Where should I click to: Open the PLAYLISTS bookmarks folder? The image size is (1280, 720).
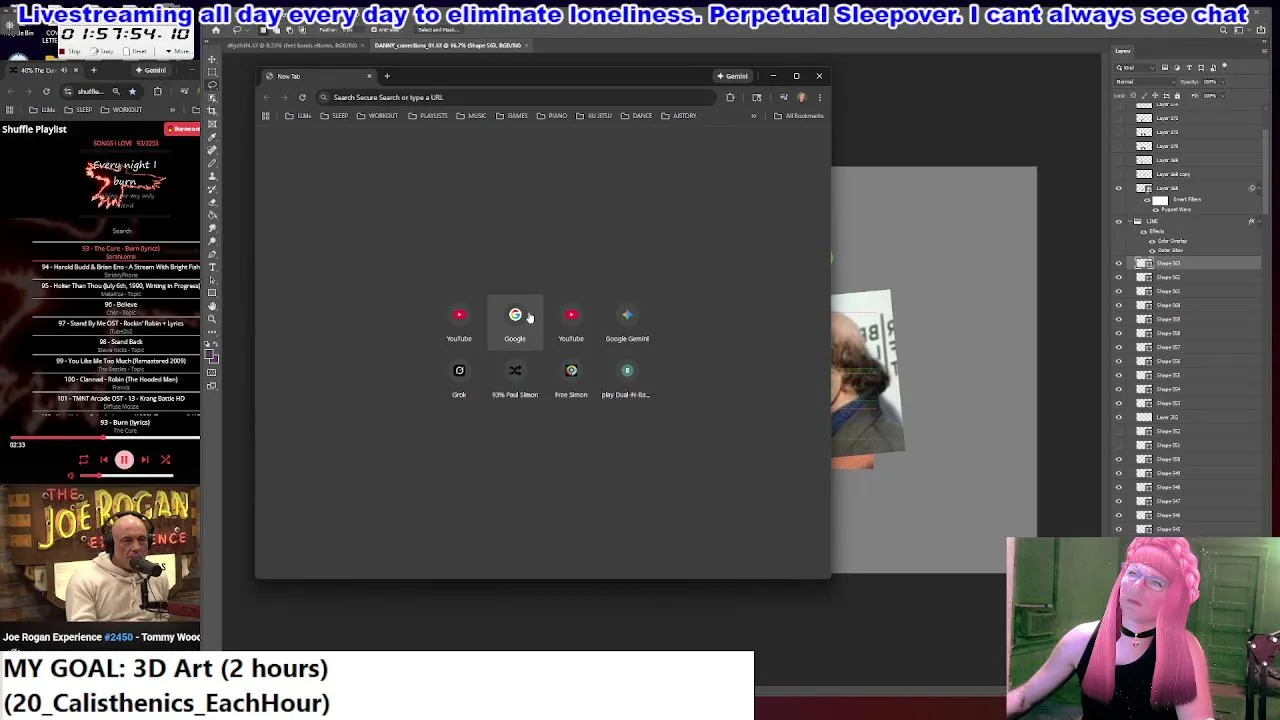[x=428, y=116]
